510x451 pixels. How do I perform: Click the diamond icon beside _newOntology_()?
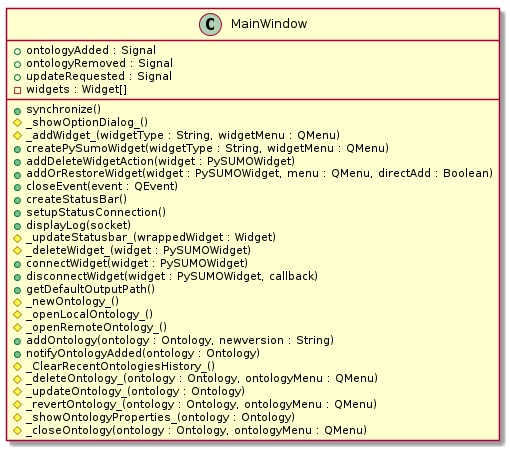coord(17,302)
